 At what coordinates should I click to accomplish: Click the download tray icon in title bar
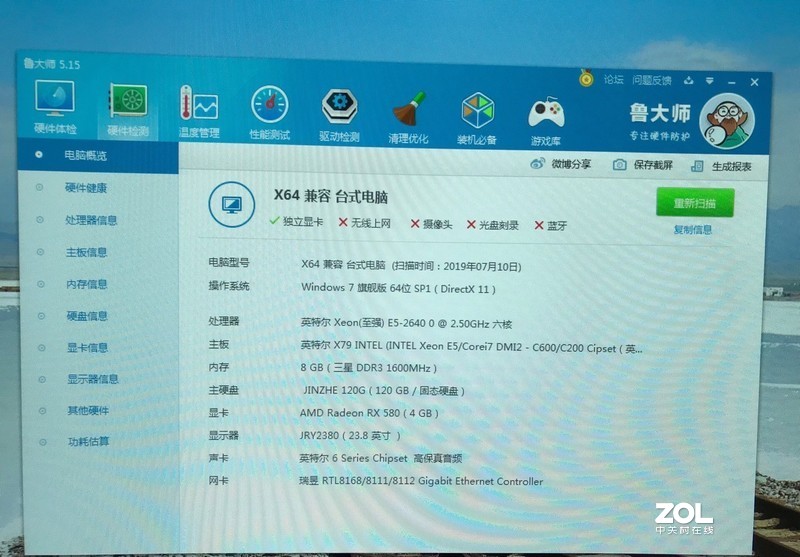coord(689,80)
